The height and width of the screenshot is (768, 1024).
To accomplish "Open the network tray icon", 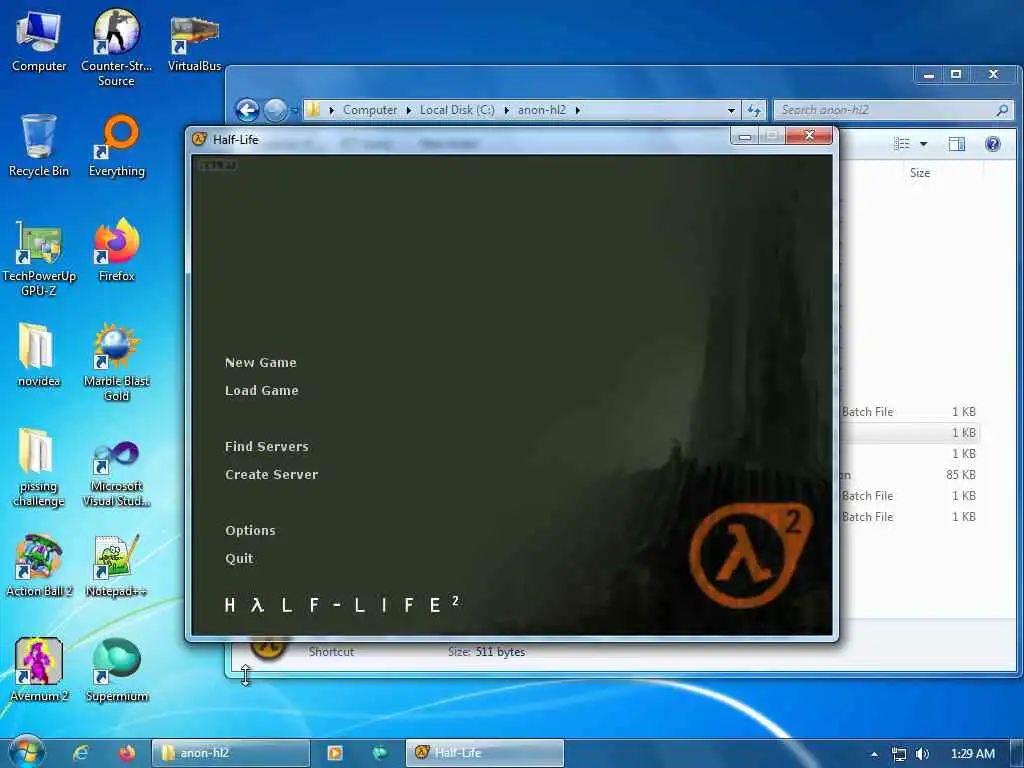I will [899, 754].
